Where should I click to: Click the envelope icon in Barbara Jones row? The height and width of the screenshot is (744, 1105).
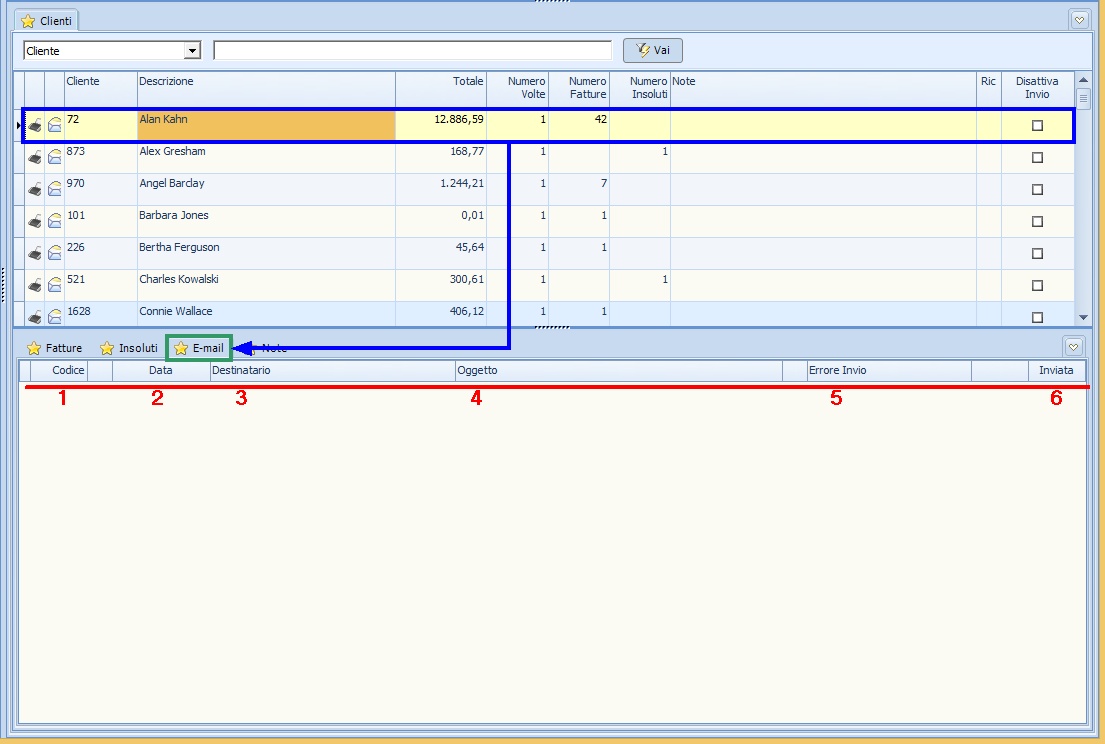[55, 221]
